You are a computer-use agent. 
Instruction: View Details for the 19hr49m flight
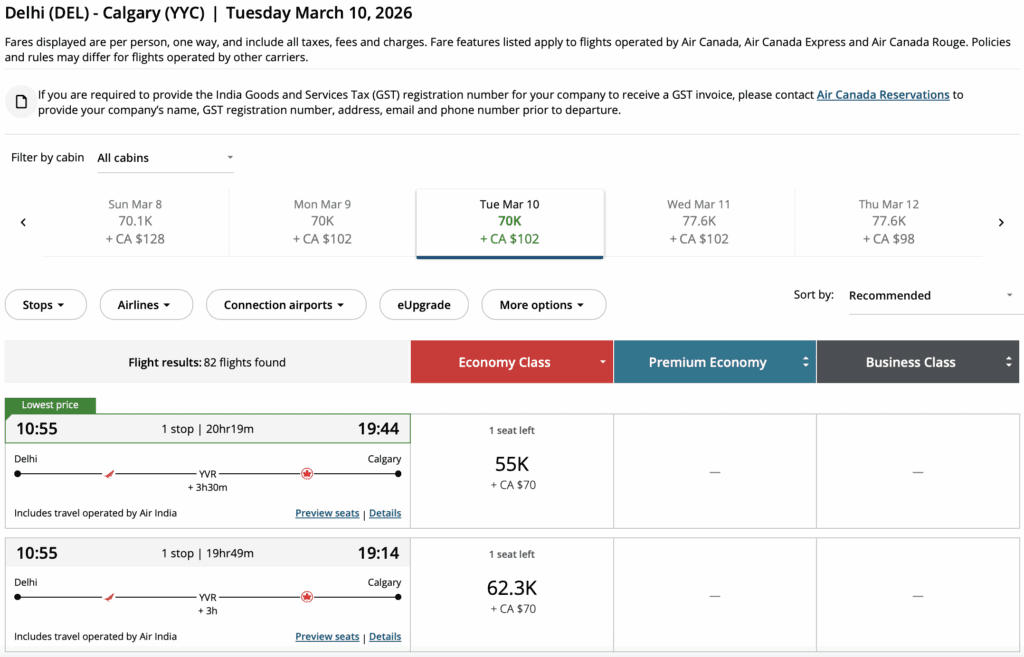[385, 637]
